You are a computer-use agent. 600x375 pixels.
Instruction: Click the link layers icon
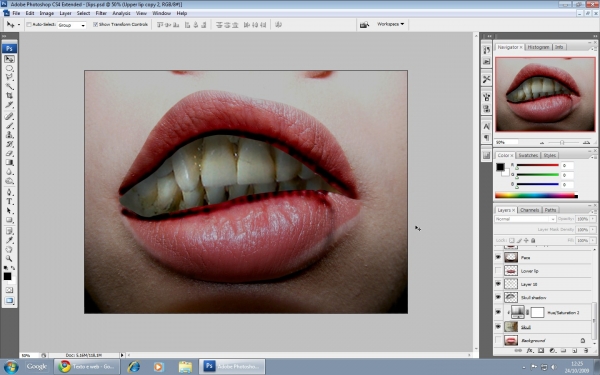click(518, 351)
